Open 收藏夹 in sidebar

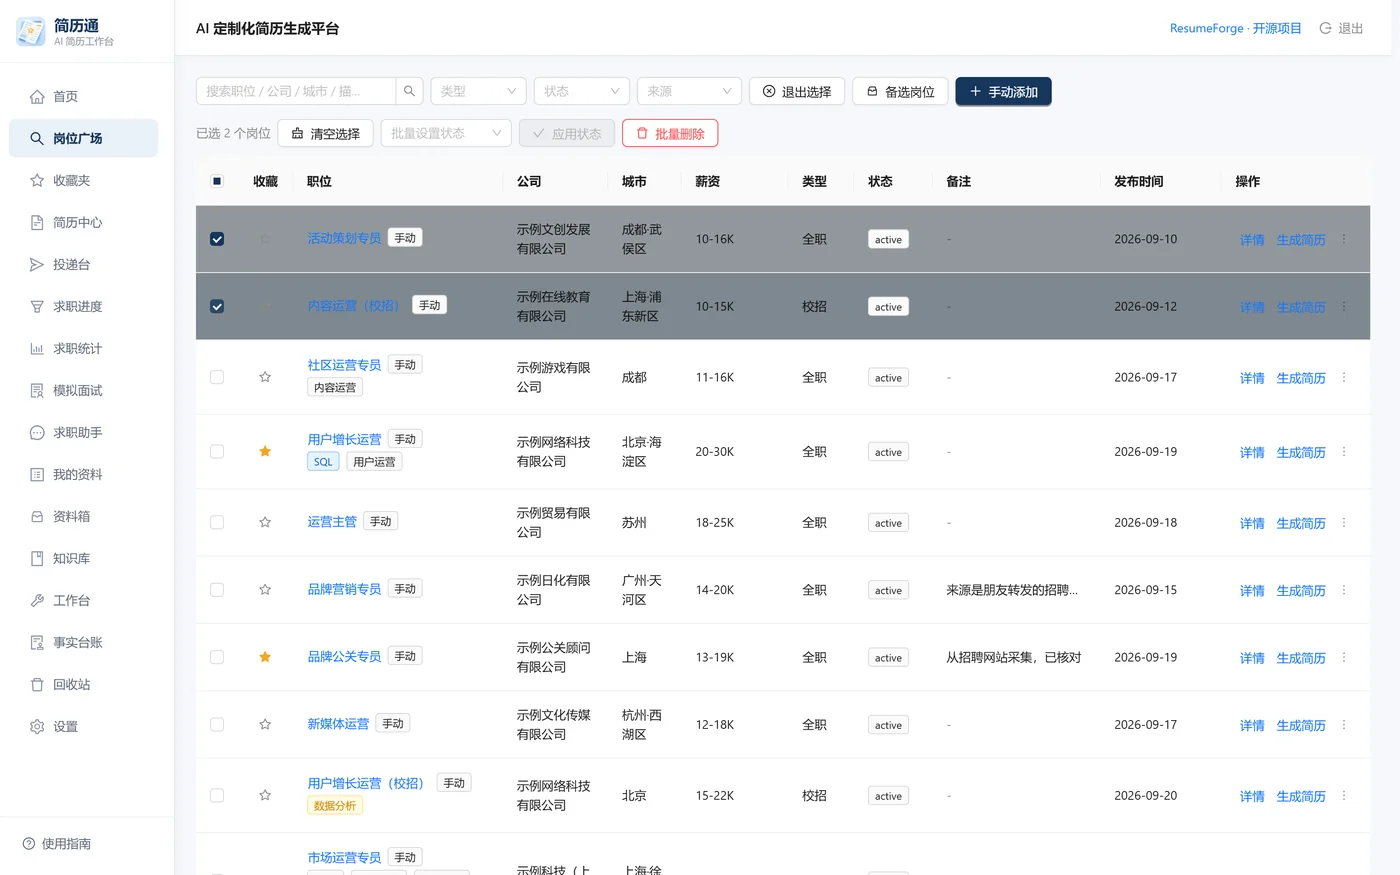(x=84, y=180)
